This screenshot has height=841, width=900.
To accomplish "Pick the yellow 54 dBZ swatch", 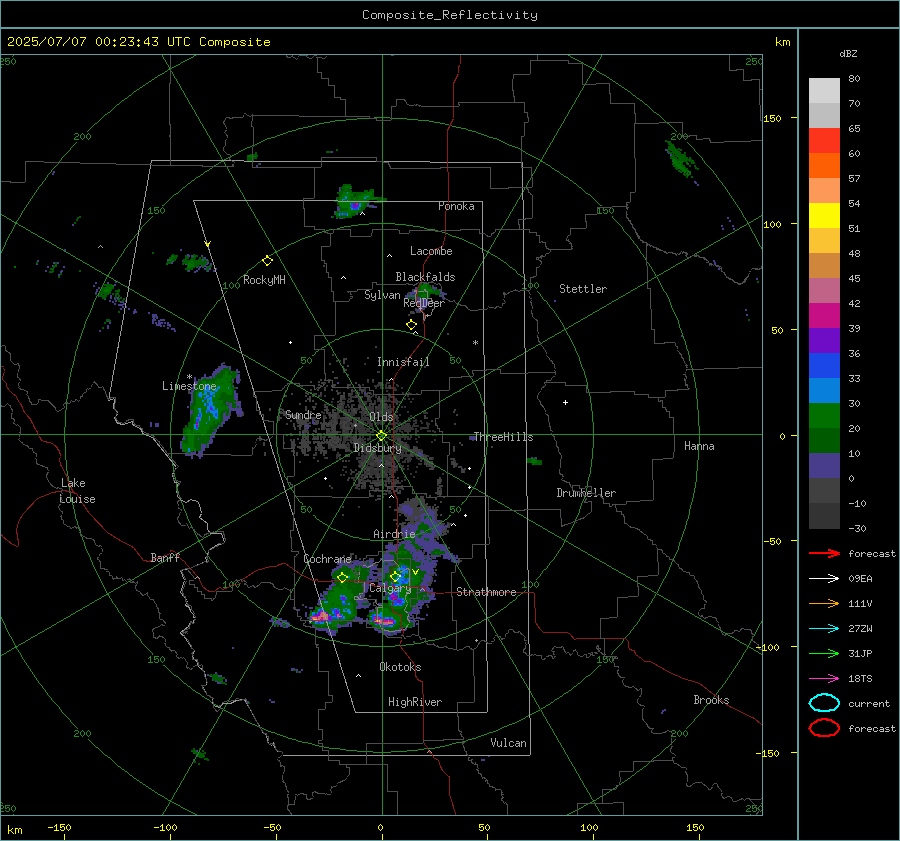I will click(824, 216).
